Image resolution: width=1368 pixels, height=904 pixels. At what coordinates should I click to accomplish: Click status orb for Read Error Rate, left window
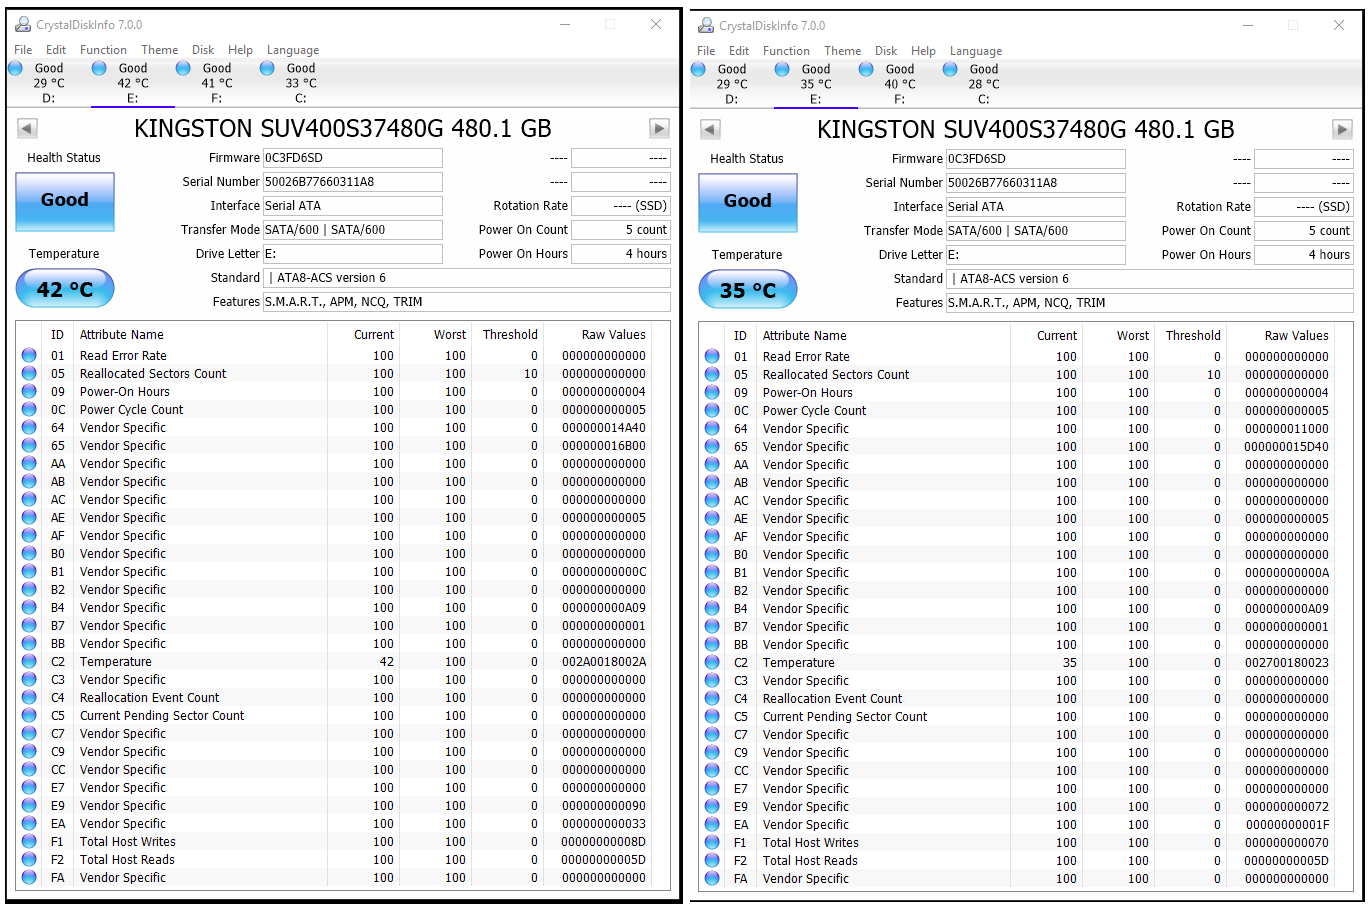pyautogui.click(x=29, y=355)
